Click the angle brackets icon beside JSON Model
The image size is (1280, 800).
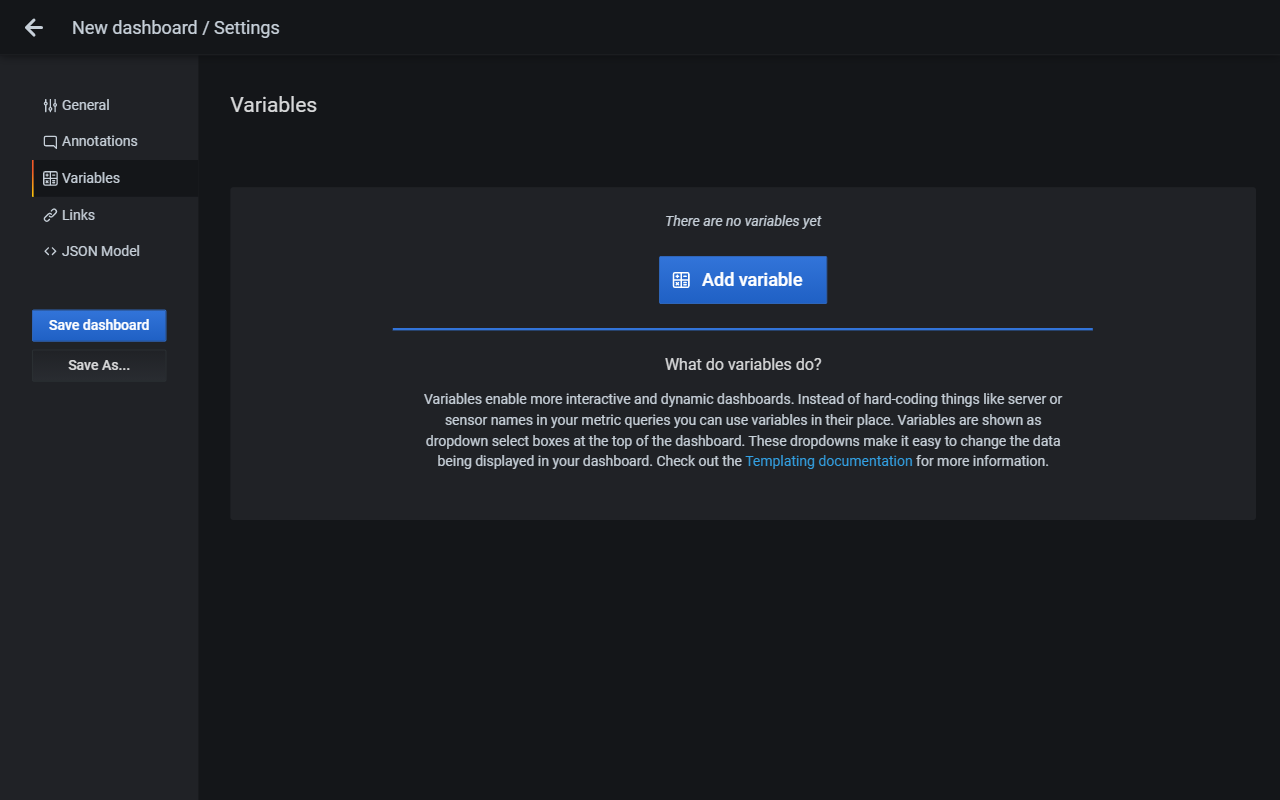point(49,251)
